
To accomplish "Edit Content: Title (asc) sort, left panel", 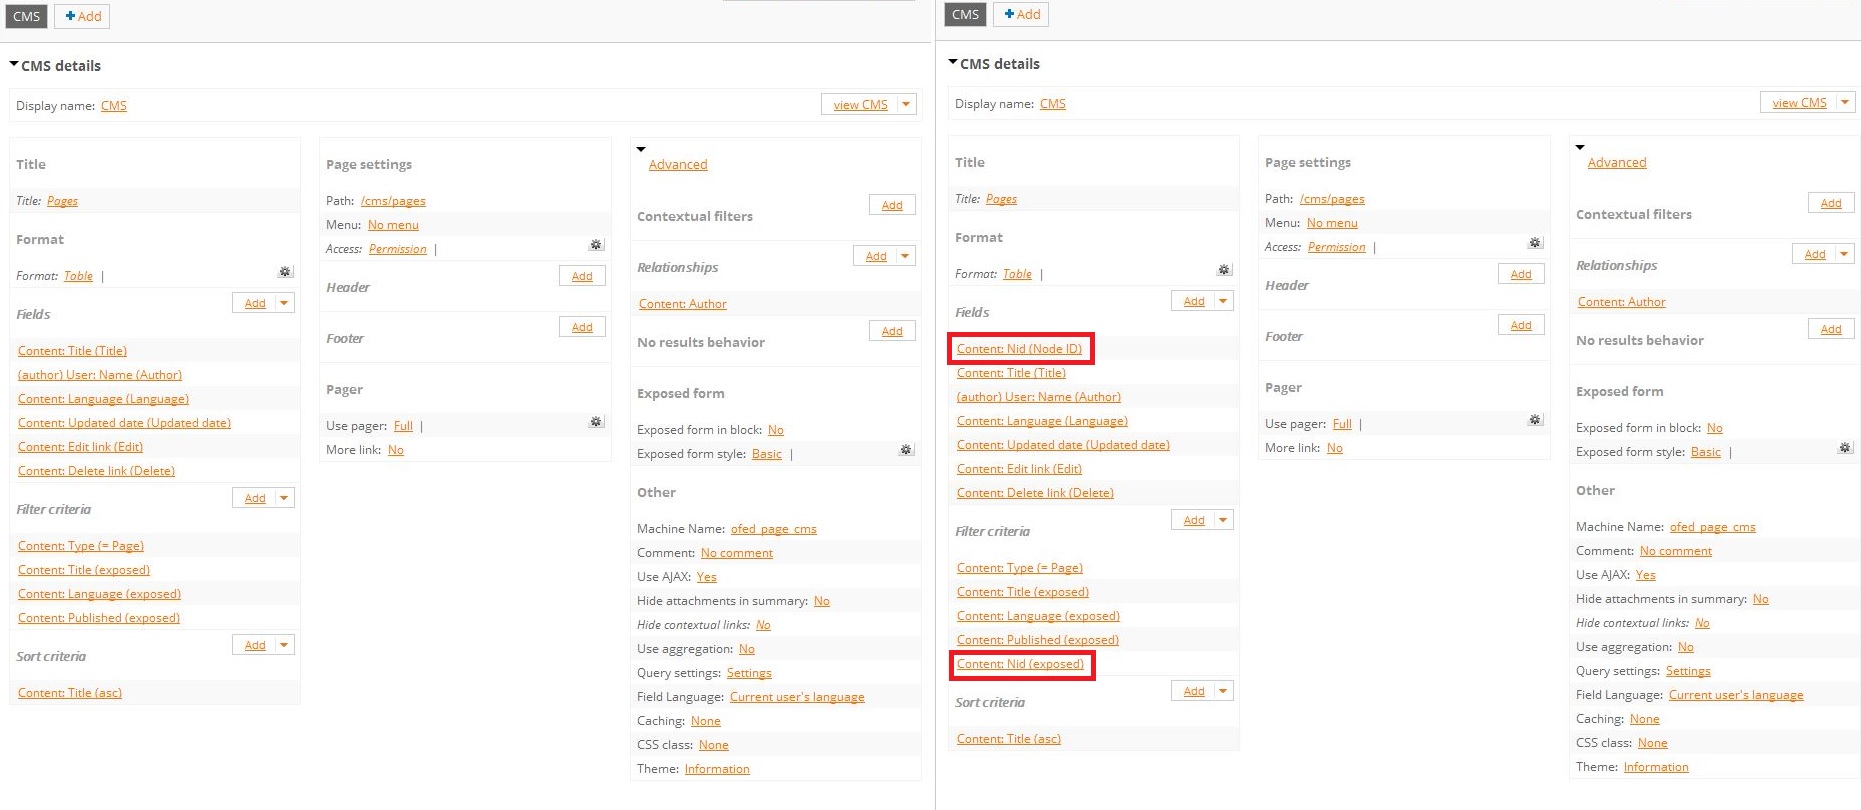I will pos(70,693).
